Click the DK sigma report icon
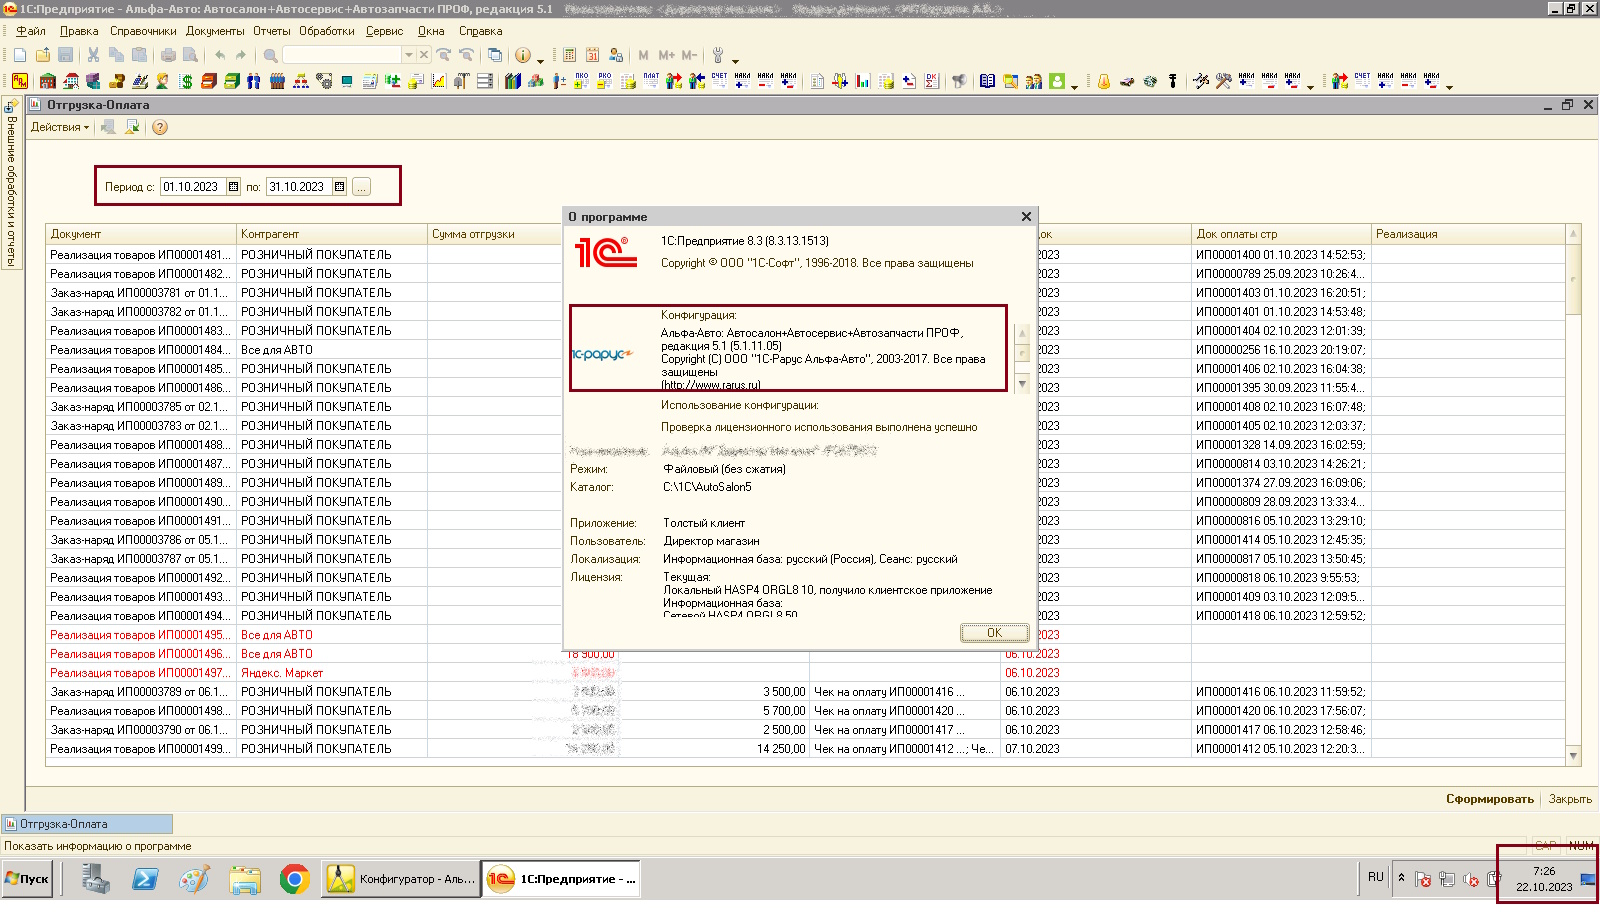 (932, 81)
